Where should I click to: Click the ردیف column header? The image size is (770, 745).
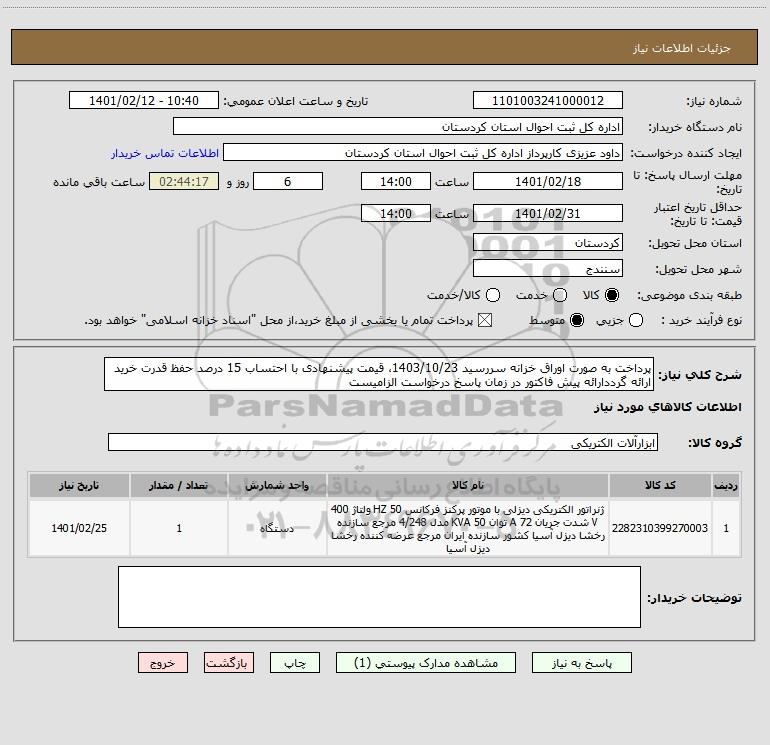(x=726, y=486)
